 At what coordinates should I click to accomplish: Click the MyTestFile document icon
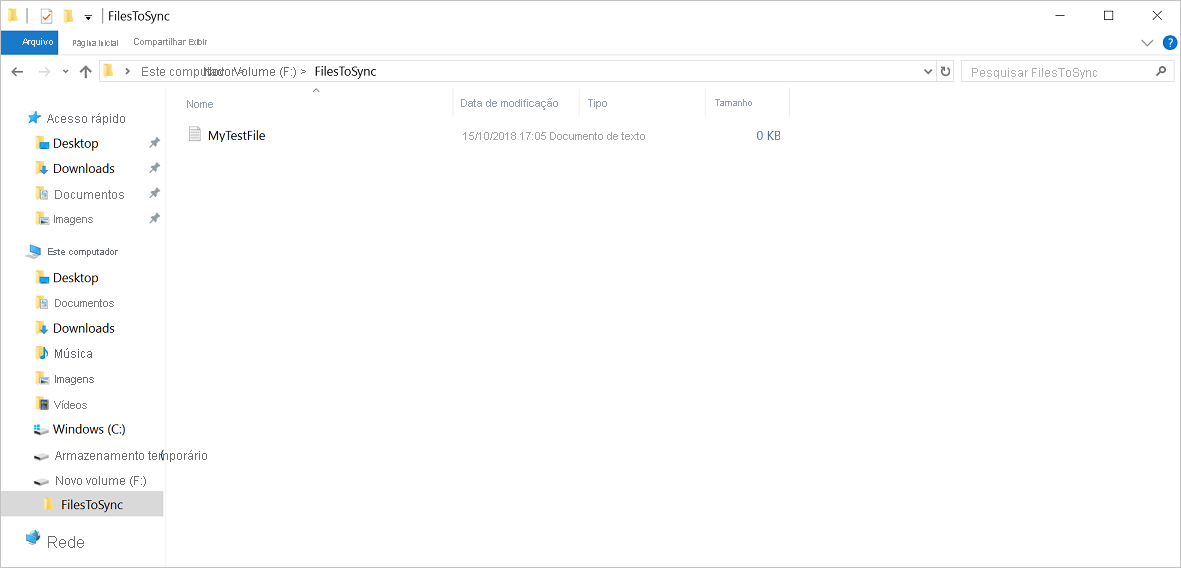(x=195, y=135)
